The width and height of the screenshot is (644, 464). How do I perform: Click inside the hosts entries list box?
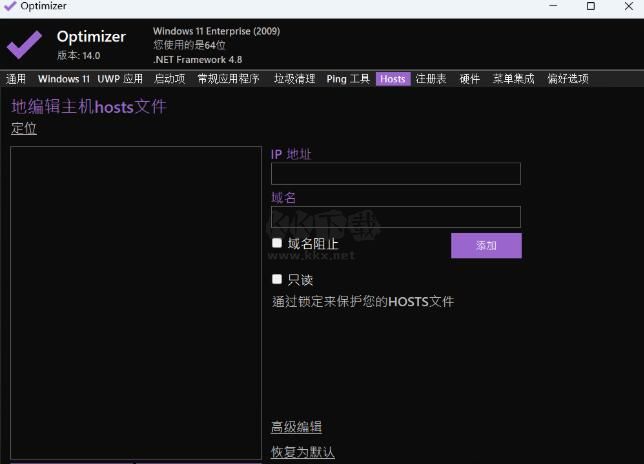coord(136,303)
